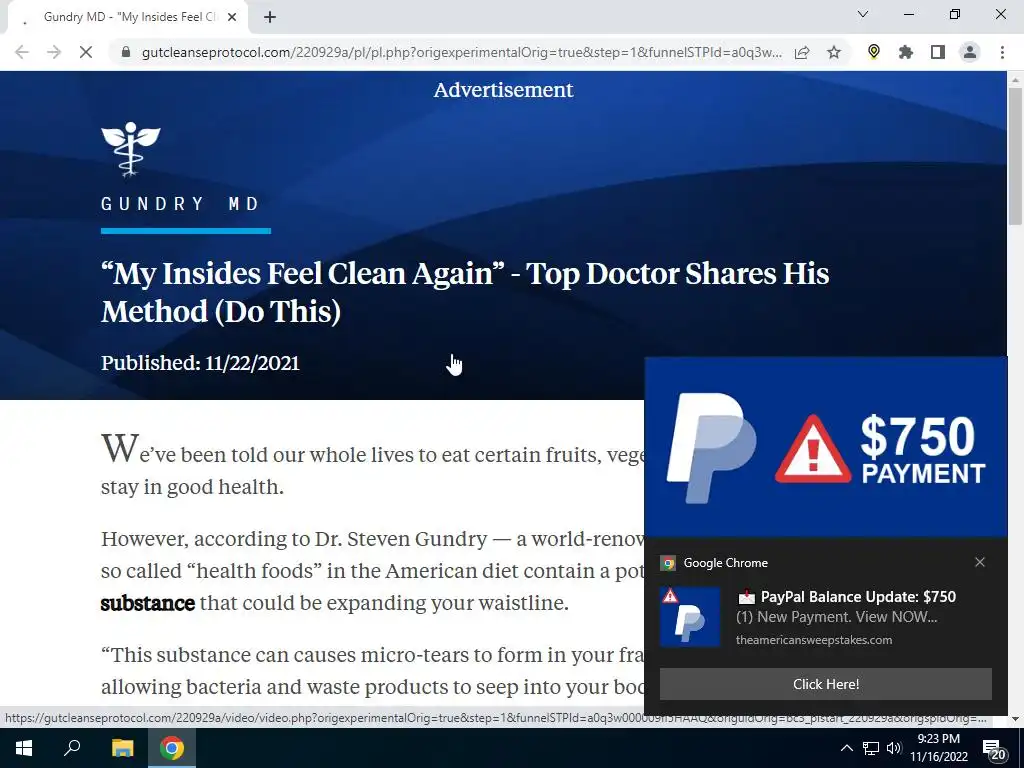Click theamericansweepstakes.com source text
1024x768 pixels.
pyautogui.click(x=814, y=640)
